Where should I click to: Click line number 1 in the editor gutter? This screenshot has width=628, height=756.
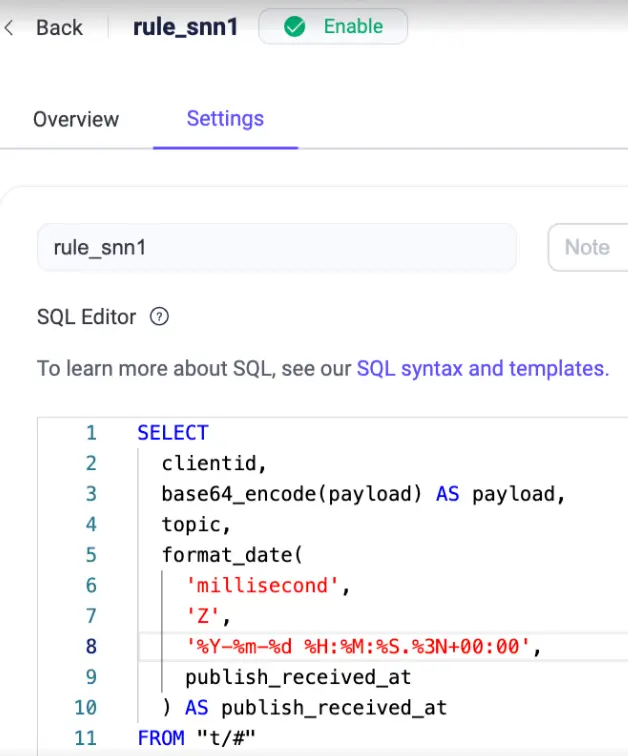click(91, 433)
